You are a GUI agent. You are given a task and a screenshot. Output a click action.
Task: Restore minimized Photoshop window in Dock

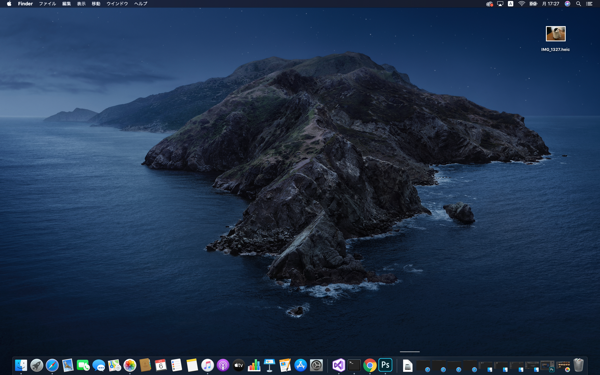point(547,366)
